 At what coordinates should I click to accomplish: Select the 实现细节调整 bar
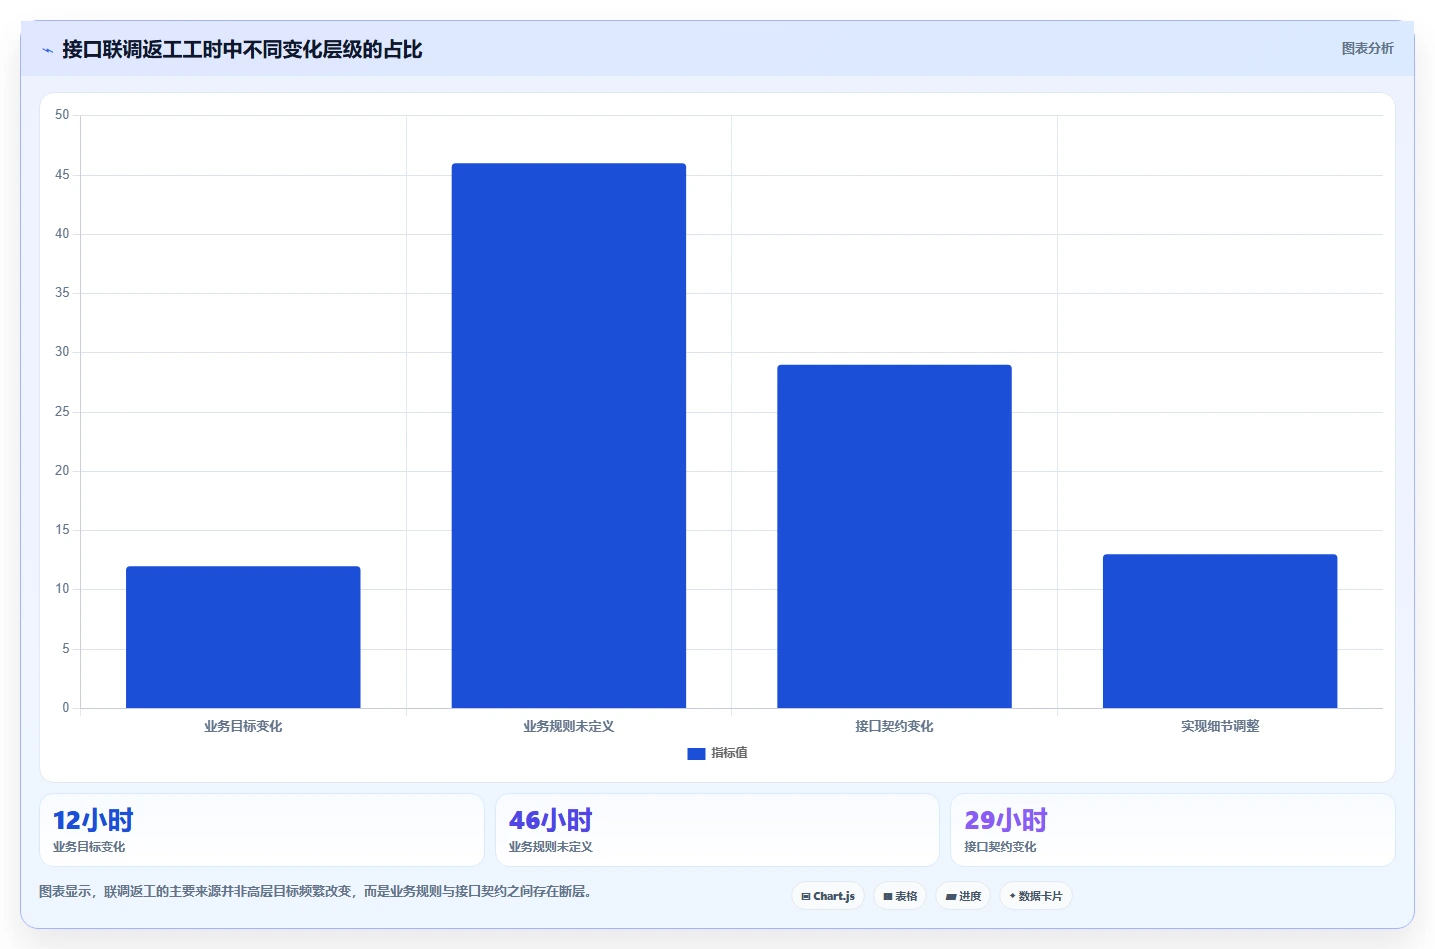tap(1220, 631)
